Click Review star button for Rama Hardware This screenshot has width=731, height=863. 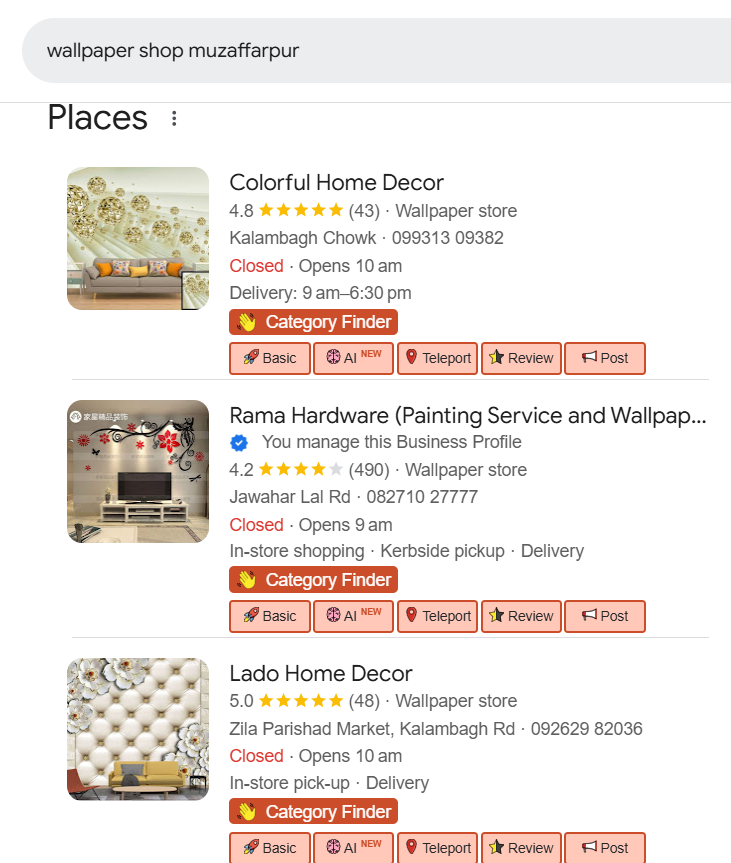coord(521,616)
